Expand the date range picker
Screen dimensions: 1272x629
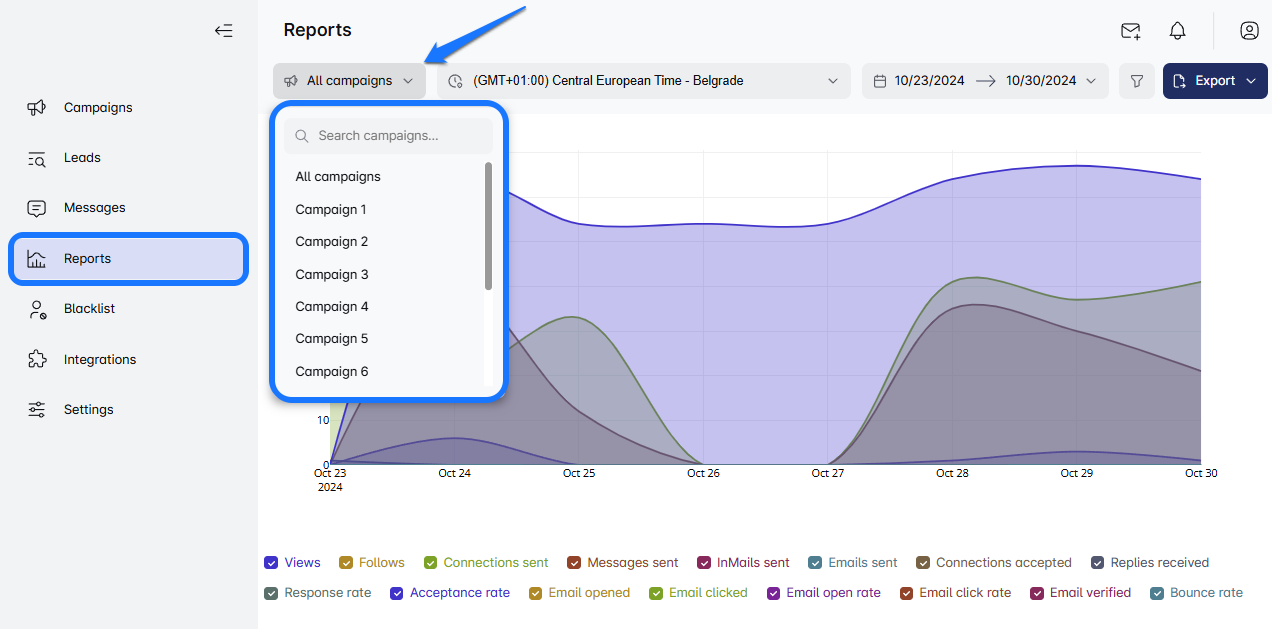point(984,81)
